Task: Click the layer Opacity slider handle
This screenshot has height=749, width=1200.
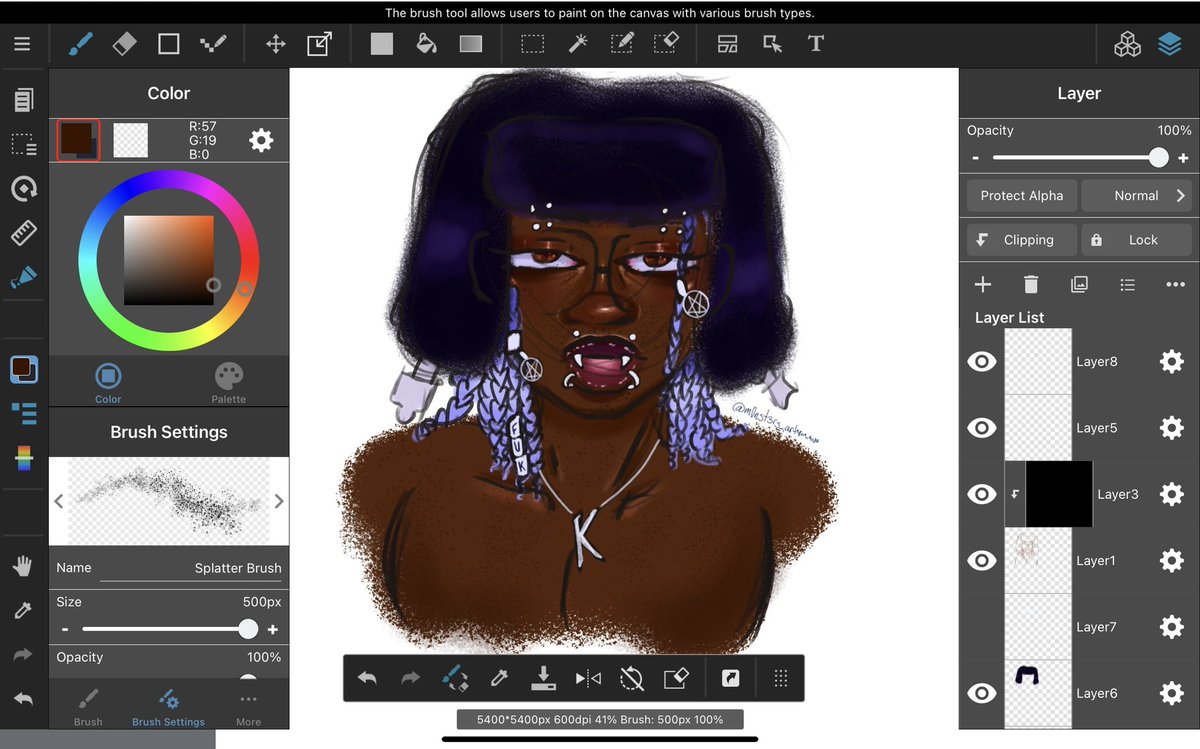Action: (1158, 157)
